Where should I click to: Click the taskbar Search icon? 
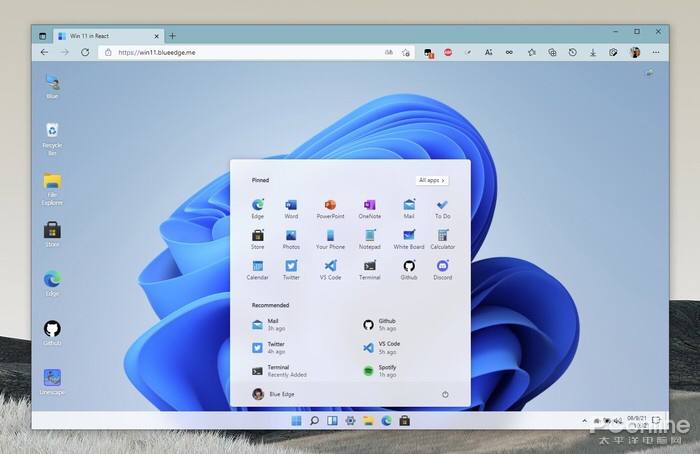point(314,420)
